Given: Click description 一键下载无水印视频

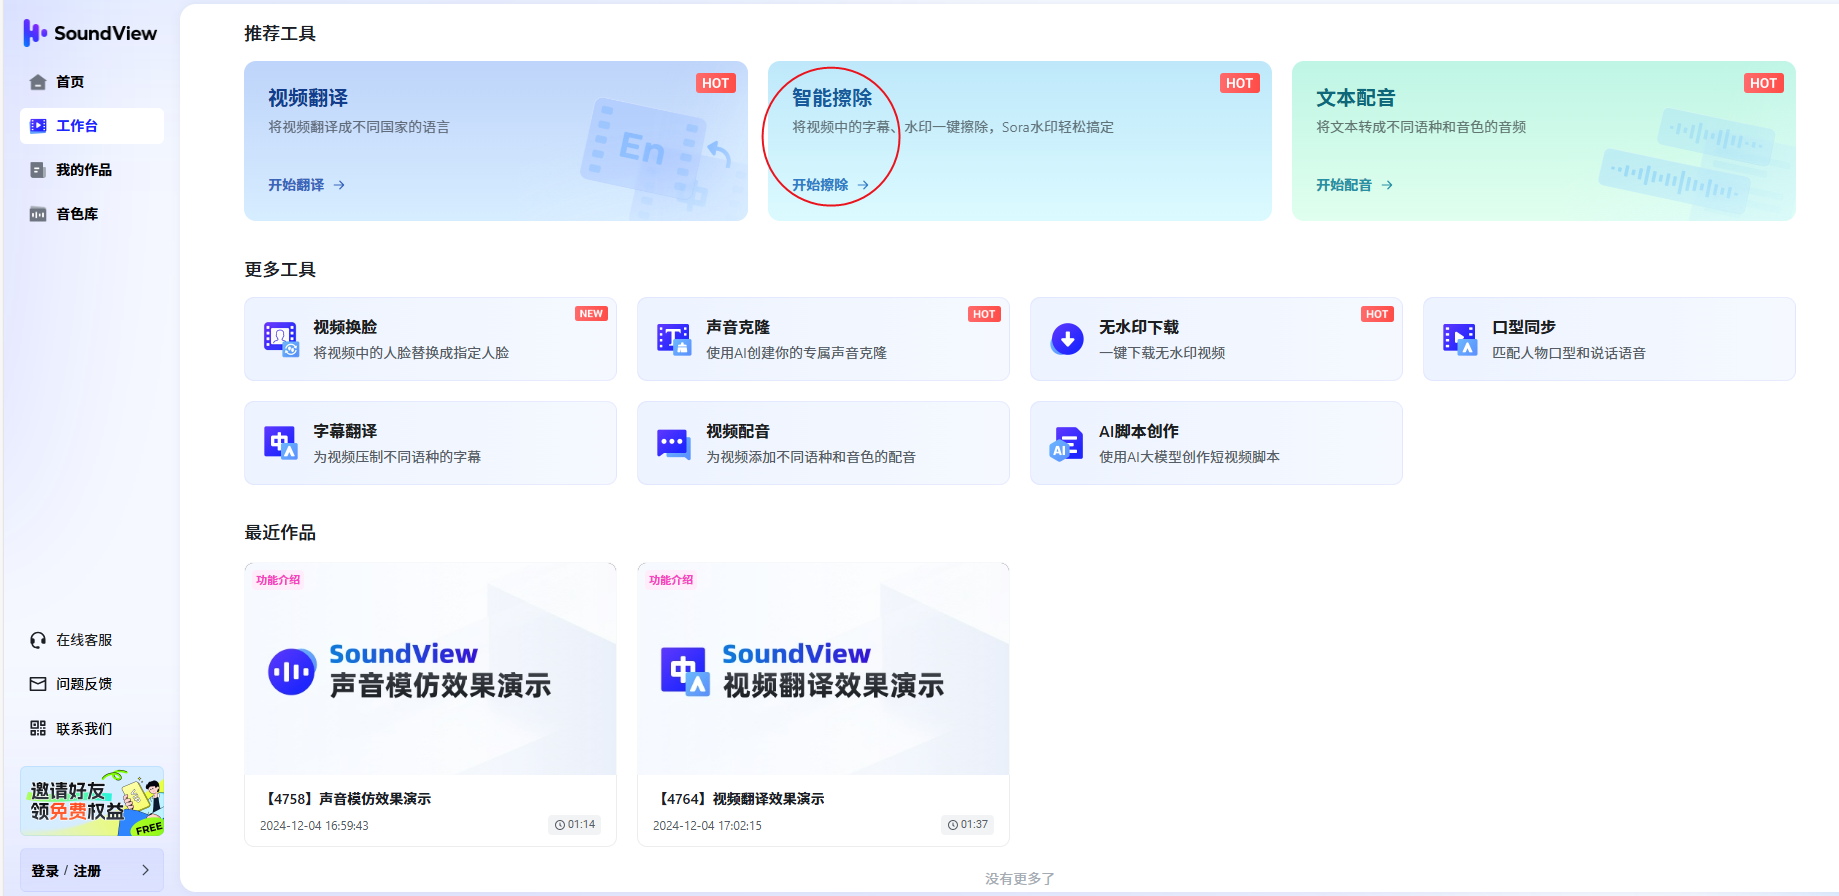Looking at the screenshot, I should (x=1162, y=353).
